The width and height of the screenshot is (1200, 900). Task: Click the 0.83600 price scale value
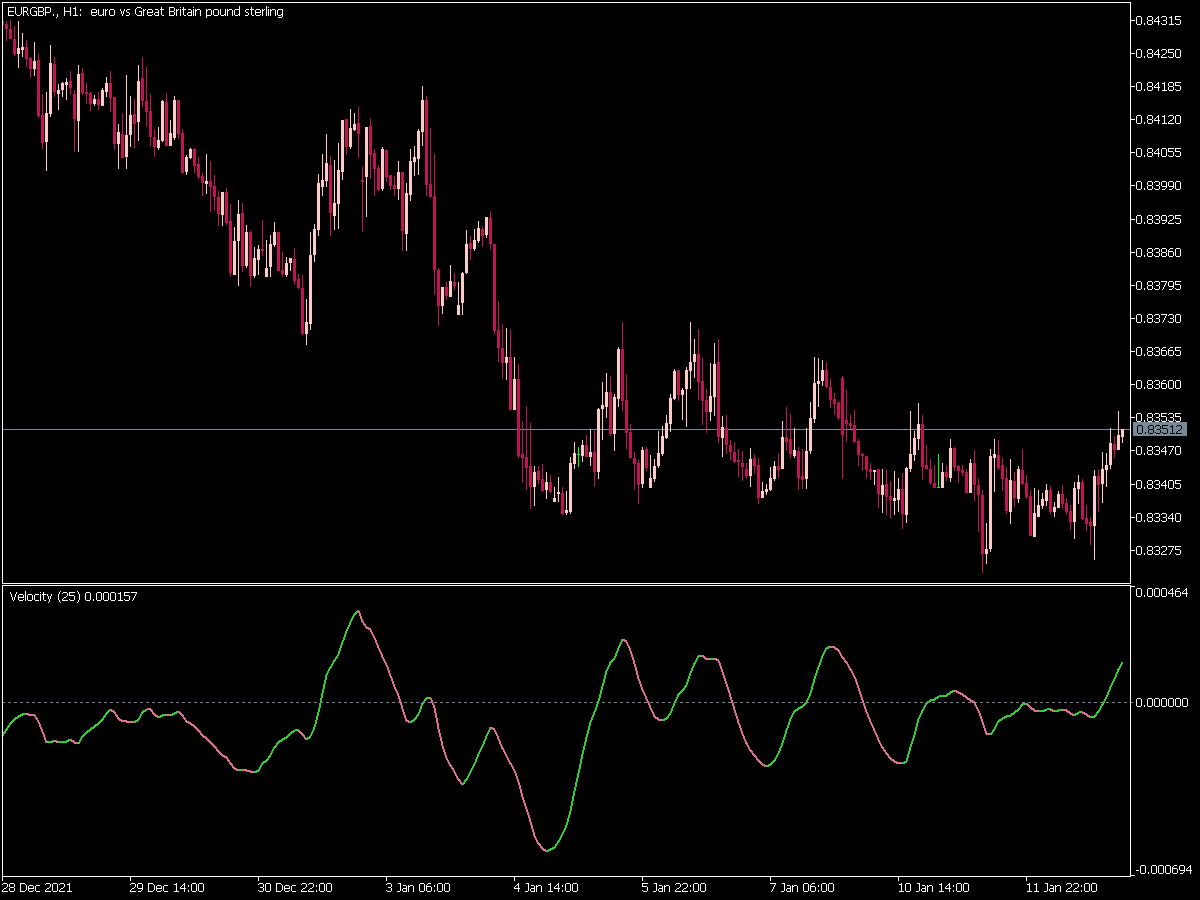[x=1160, y=384]
